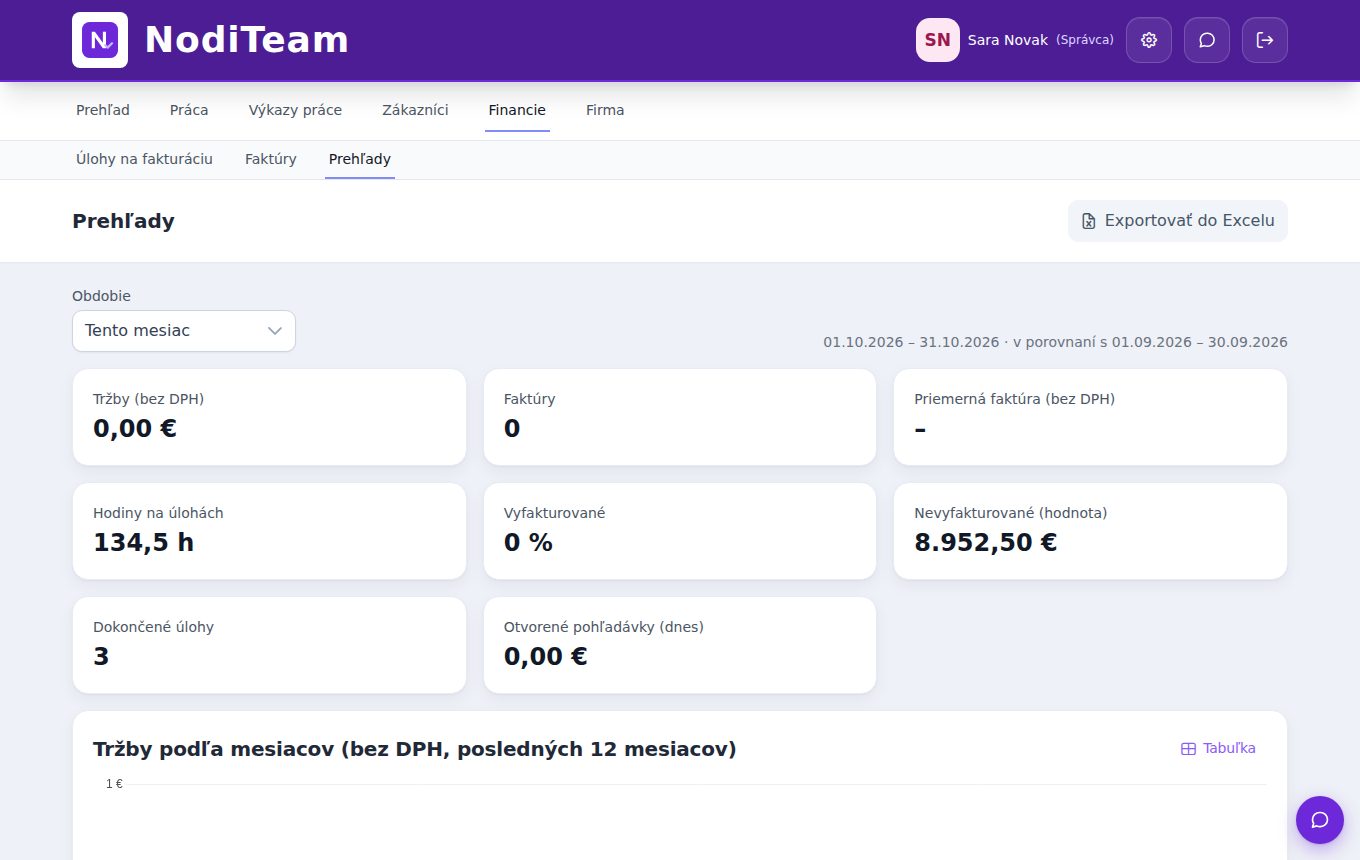This screenshot has height=860, width=1360.
Task: Open the Faktúry subtab
Action: (x=271, y=159)
